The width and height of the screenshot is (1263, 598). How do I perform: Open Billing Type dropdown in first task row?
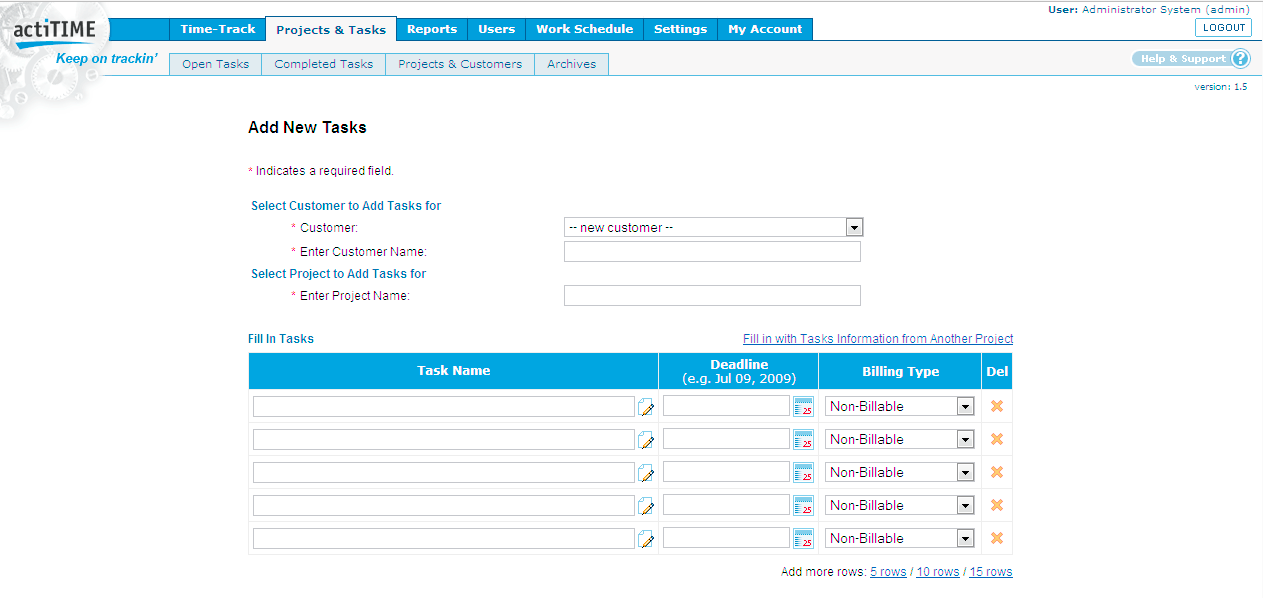pyautogui.click(x=964, y=407)
